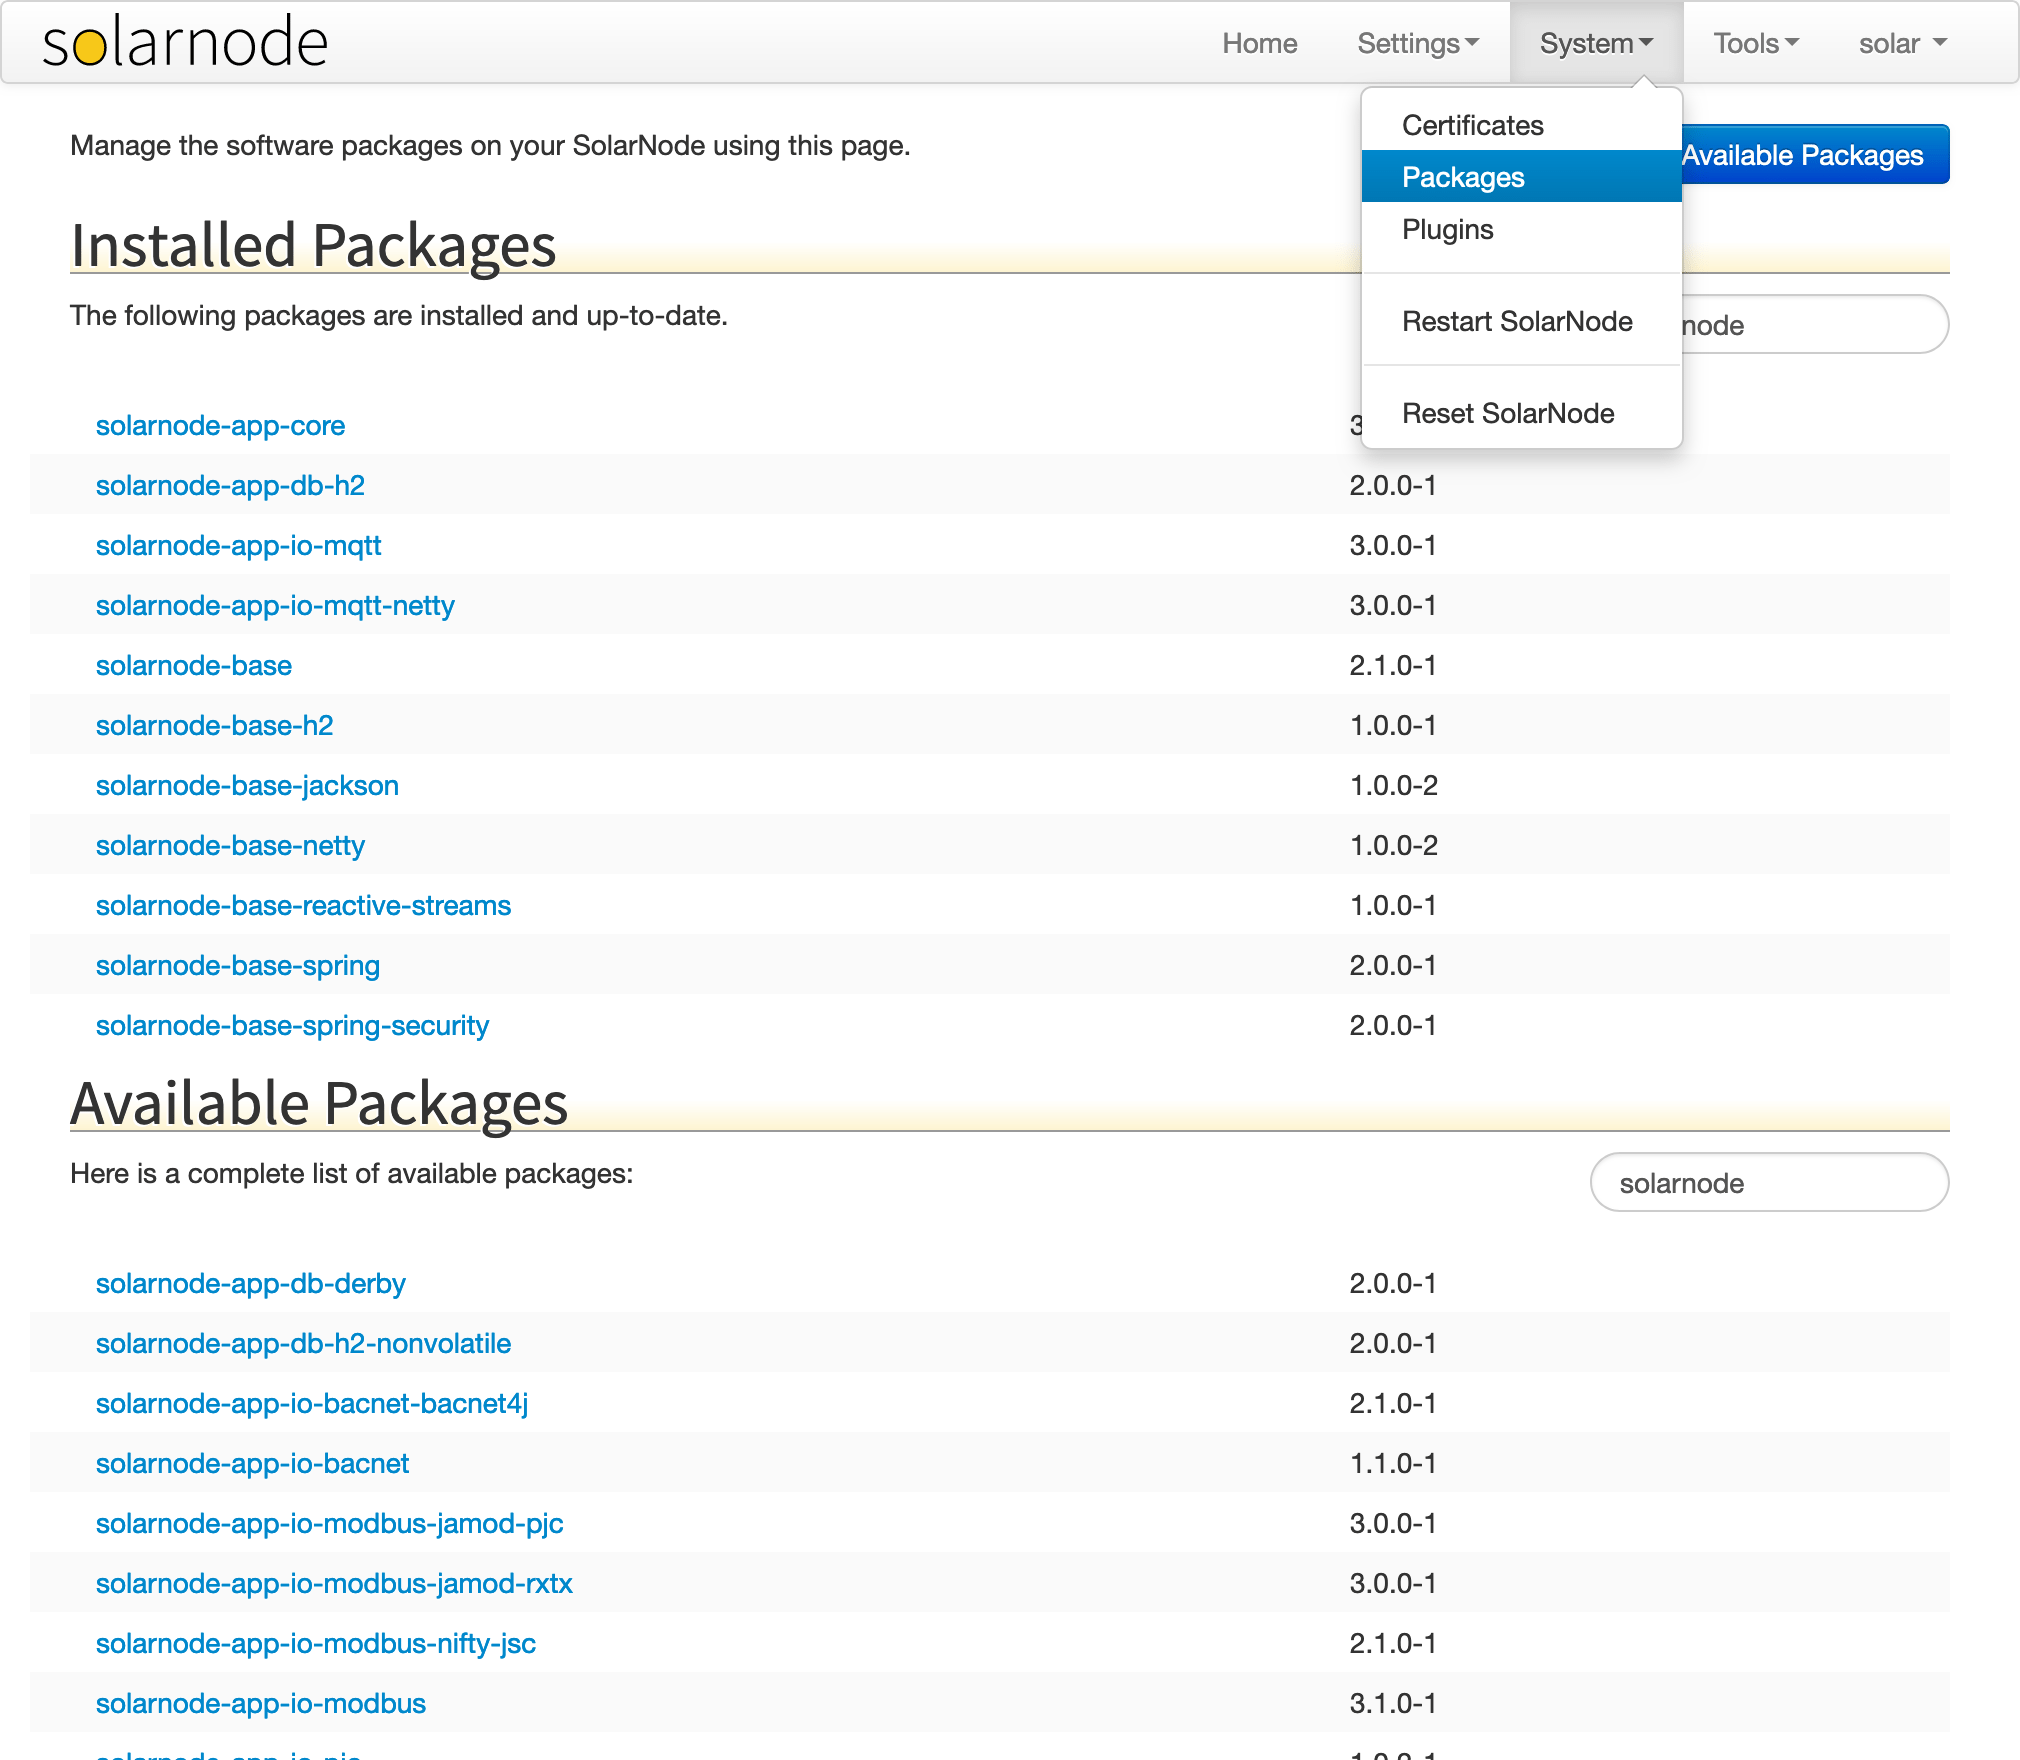Select available package solarnode-app-io-modbus-jamod-rxtx
The height and width of the screenshot is (1760, 2020).
[x=334, y=1584]
